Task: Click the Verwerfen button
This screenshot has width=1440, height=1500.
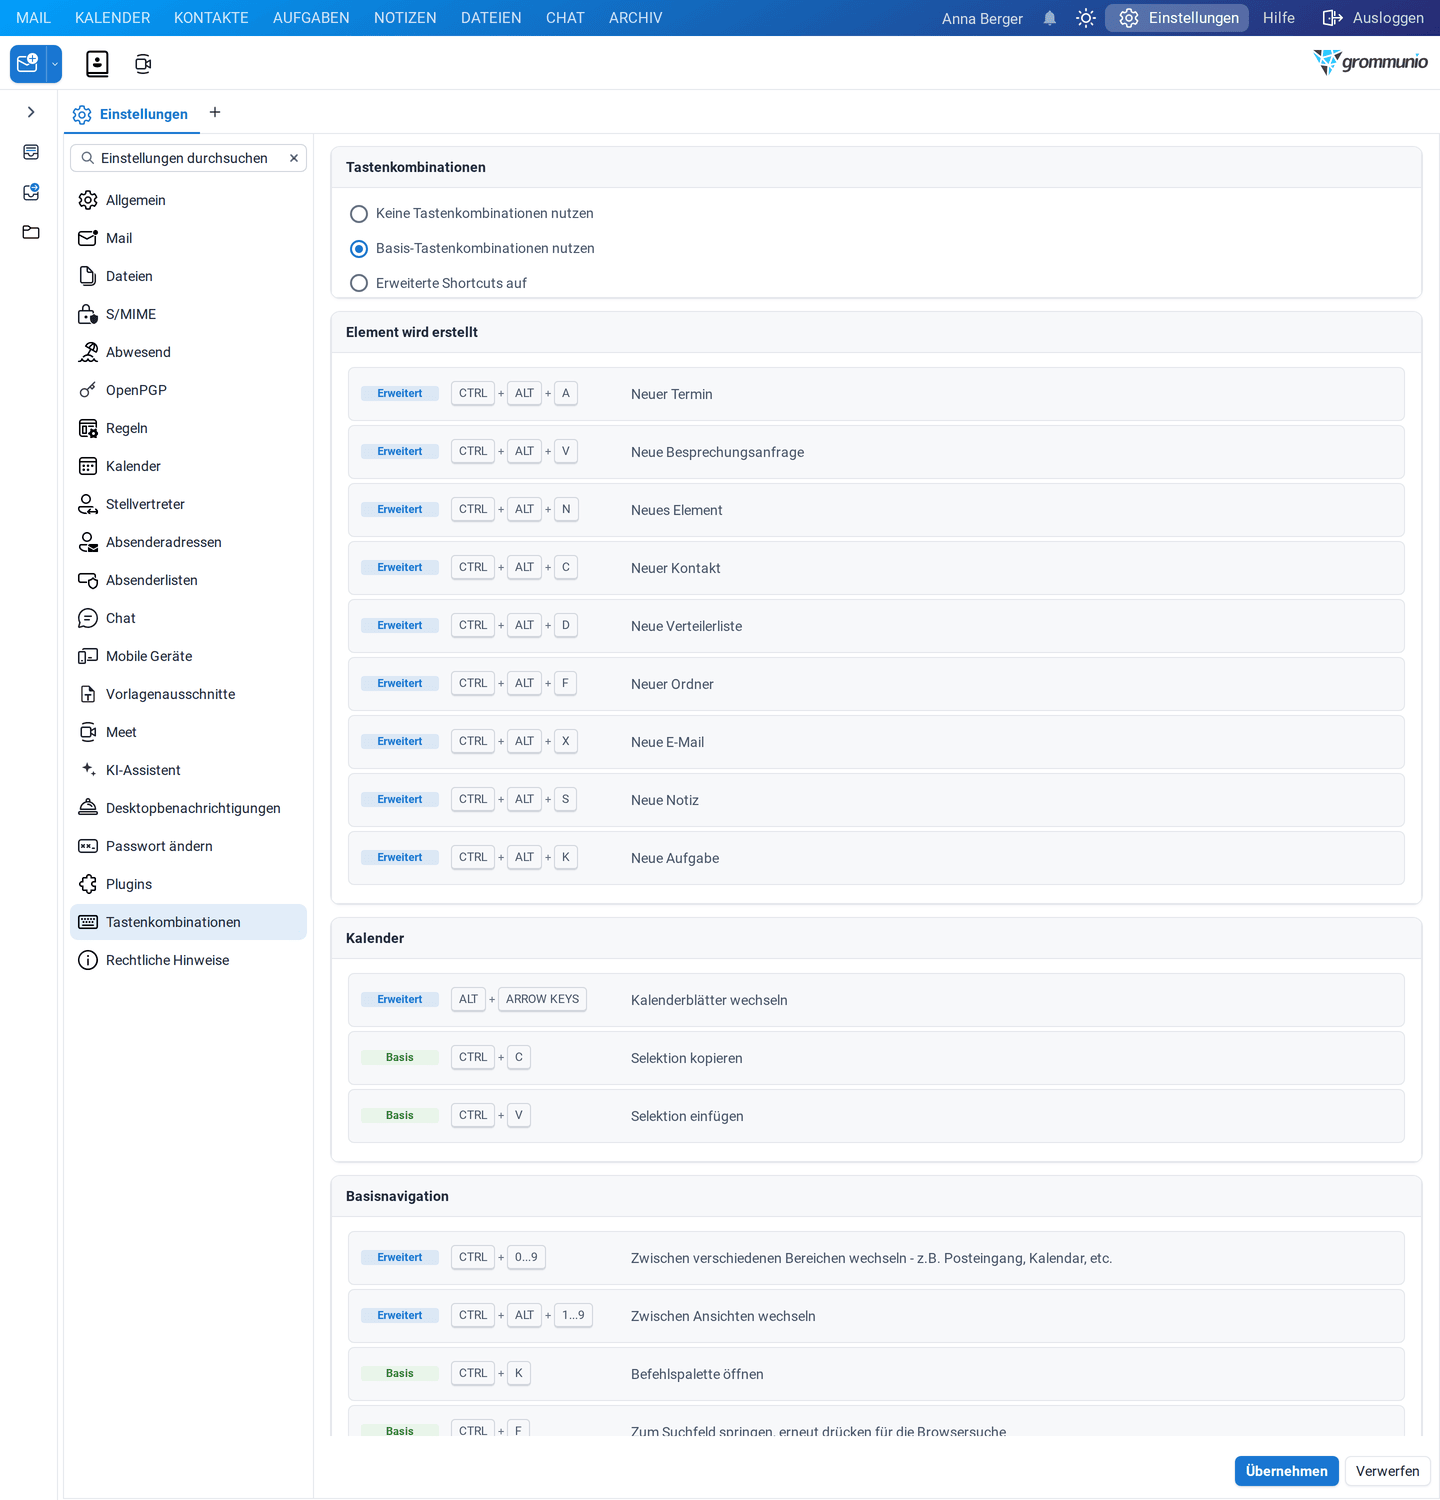Action: click(x=1387, y=1471)
